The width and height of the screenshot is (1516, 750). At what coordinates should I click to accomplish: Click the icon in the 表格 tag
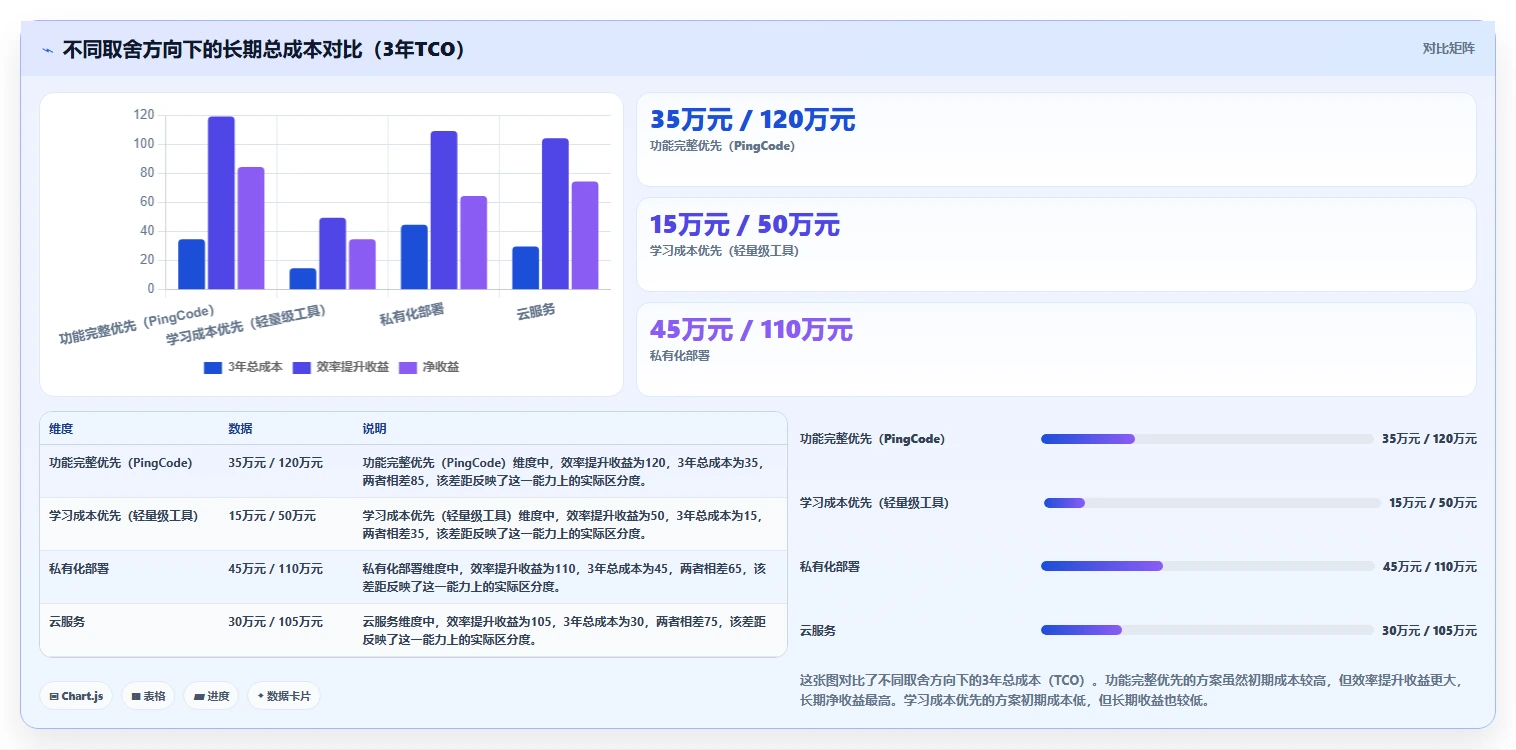tap(136, 696)
